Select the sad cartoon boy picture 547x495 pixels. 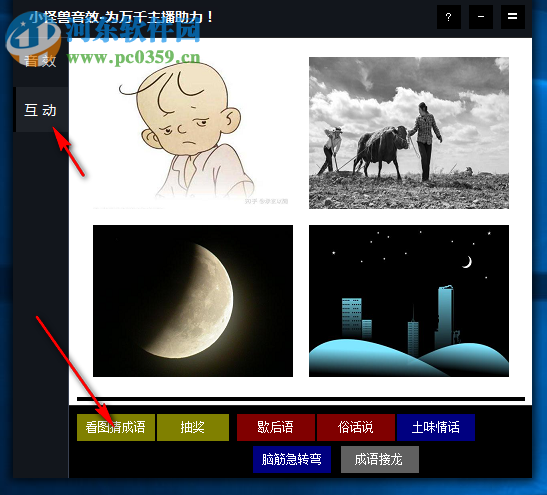tap(193, 133)
